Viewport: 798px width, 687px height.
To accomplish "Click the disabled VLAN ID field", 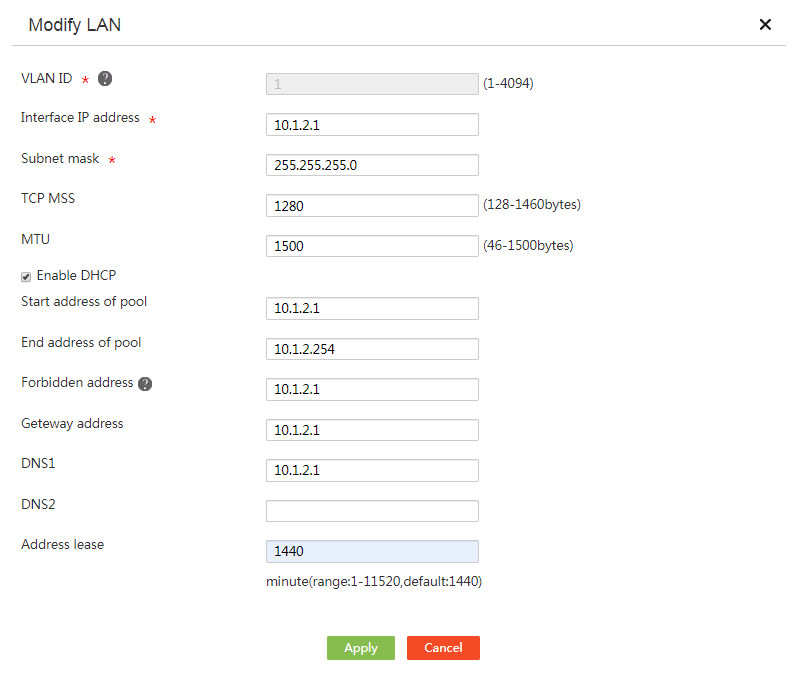I will [x=372, y=84].
